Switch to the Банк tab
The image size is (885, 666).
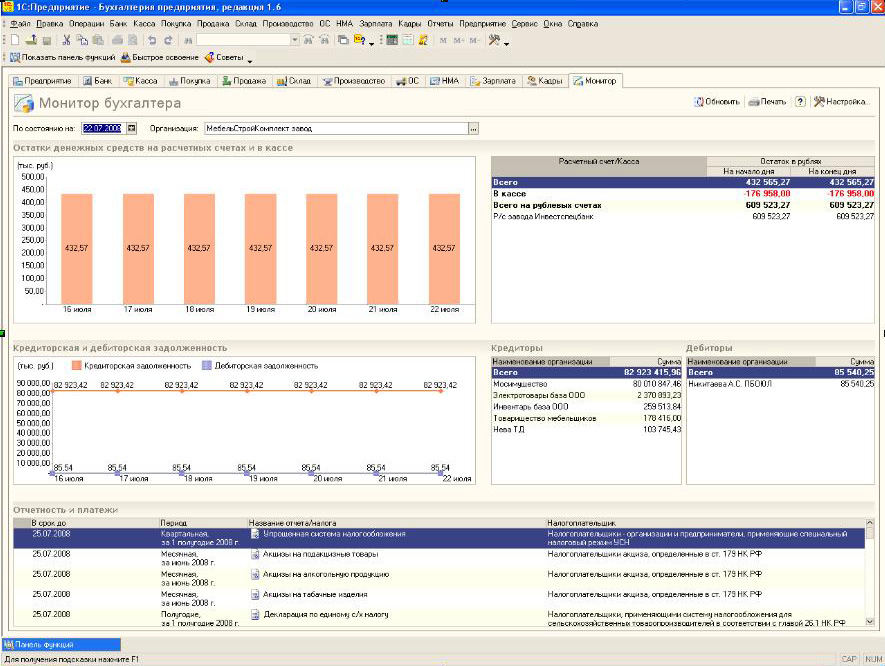click(x=98, y=81)
